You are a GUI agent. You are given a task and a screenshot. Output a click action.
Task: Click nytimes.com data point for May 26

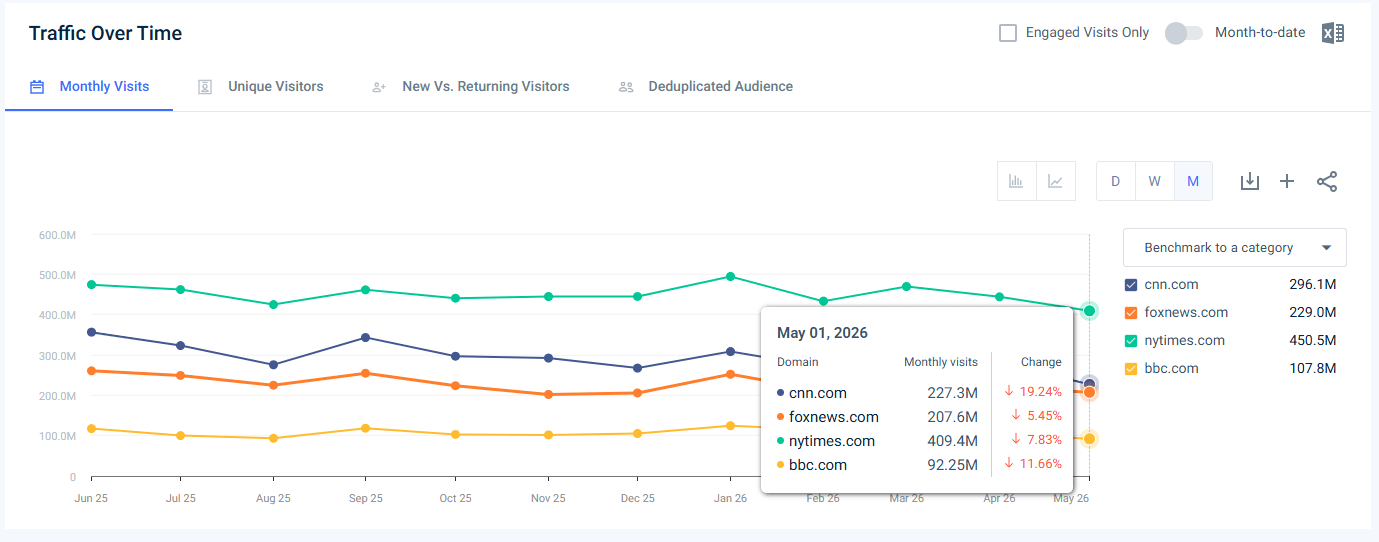(x=1089, y=311)
